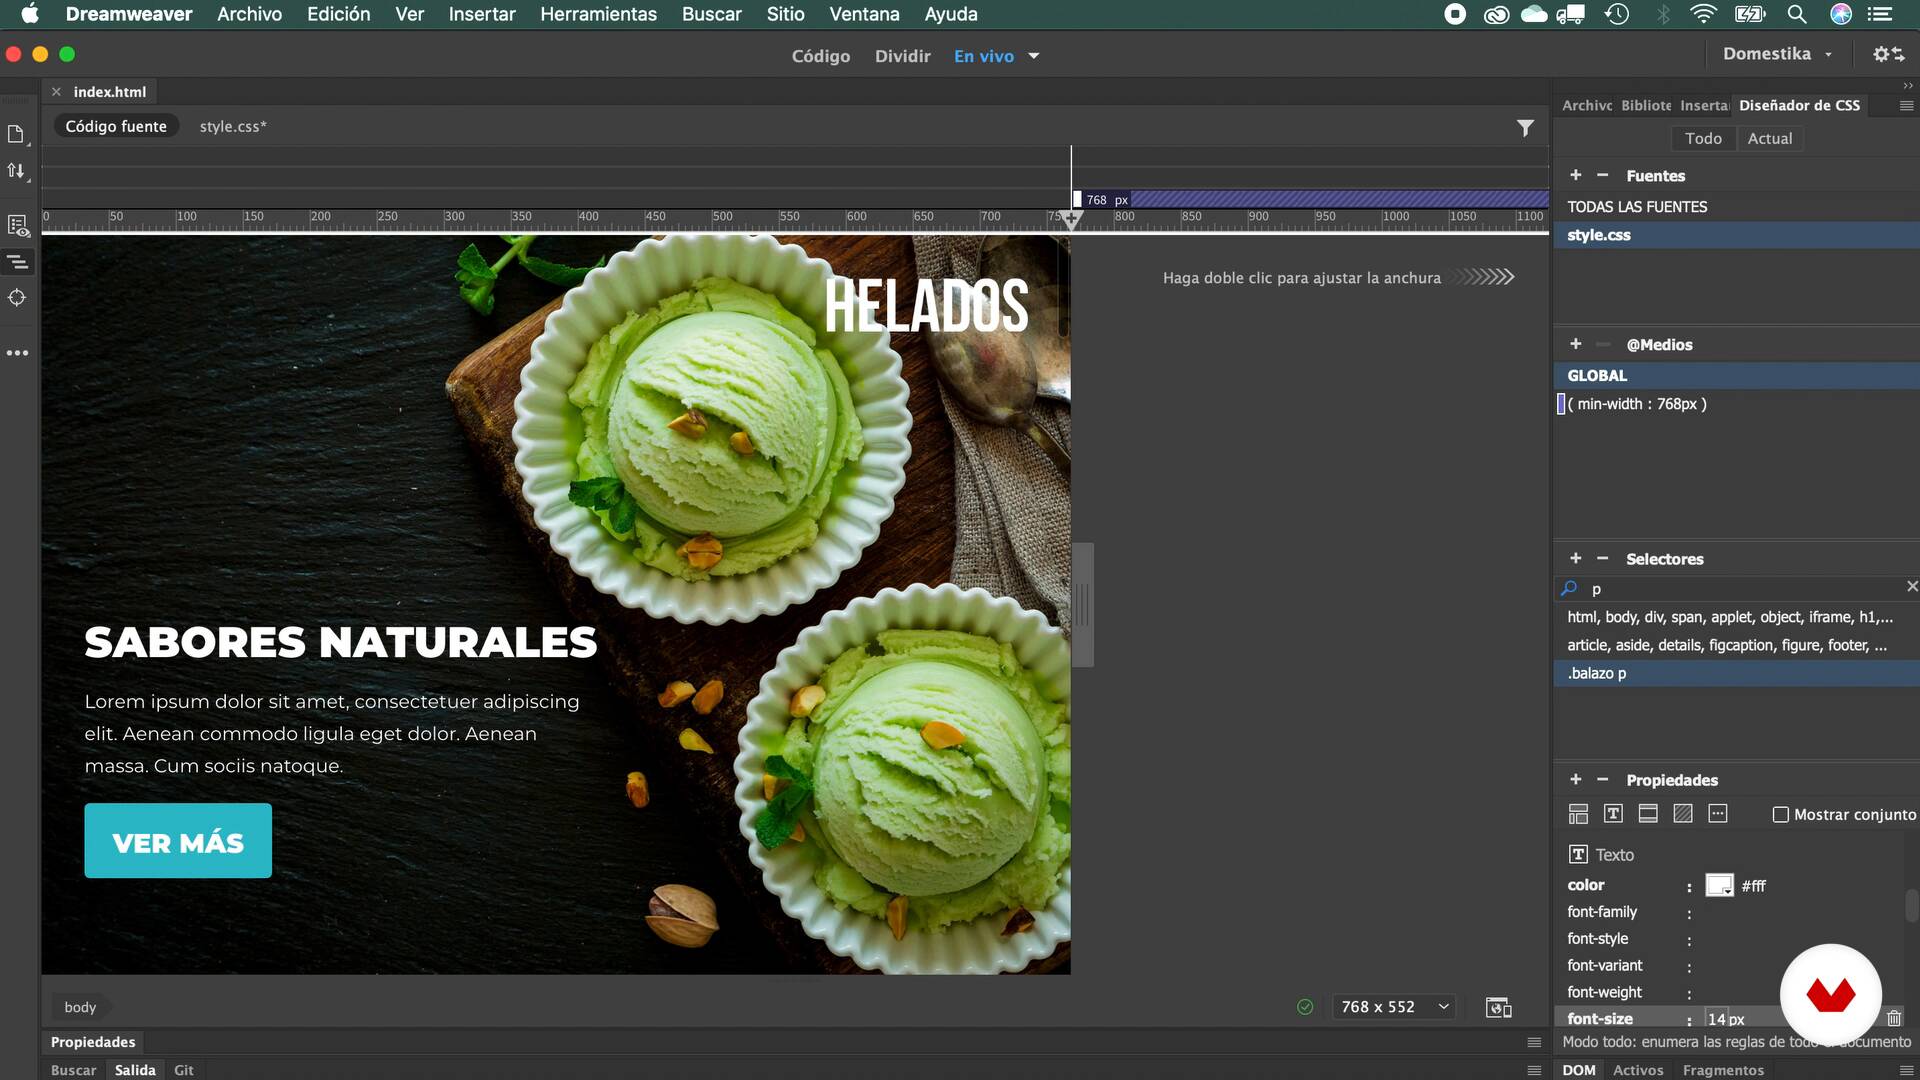Click the body tag in tag selector
1920x1080 pixels.
point(80,1007)
